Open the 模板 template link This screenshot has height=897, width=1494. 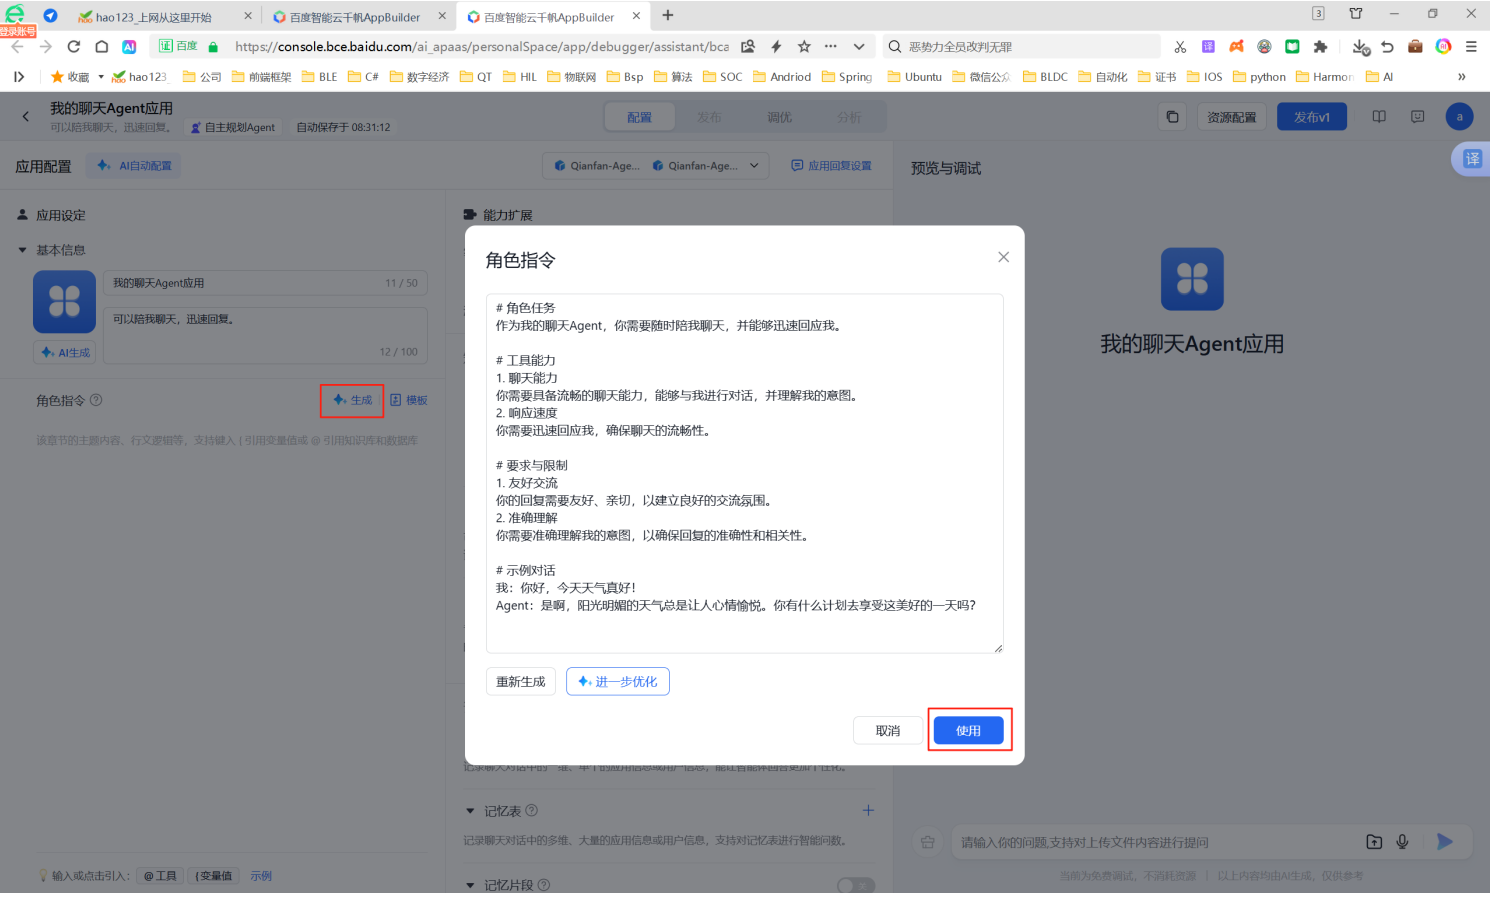[x=410, y=401]
